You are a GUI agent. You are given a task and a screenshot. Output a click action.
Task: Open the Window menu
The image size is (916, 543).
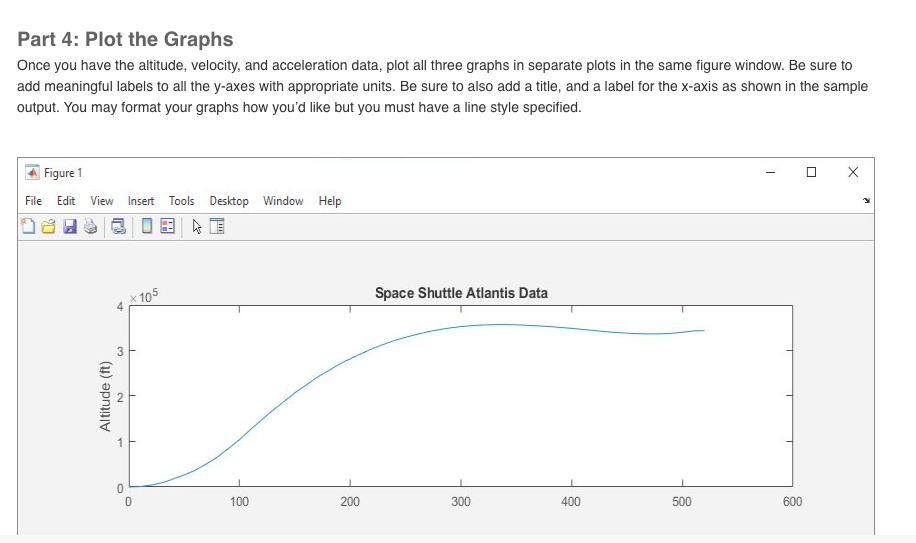coord(283,201)
